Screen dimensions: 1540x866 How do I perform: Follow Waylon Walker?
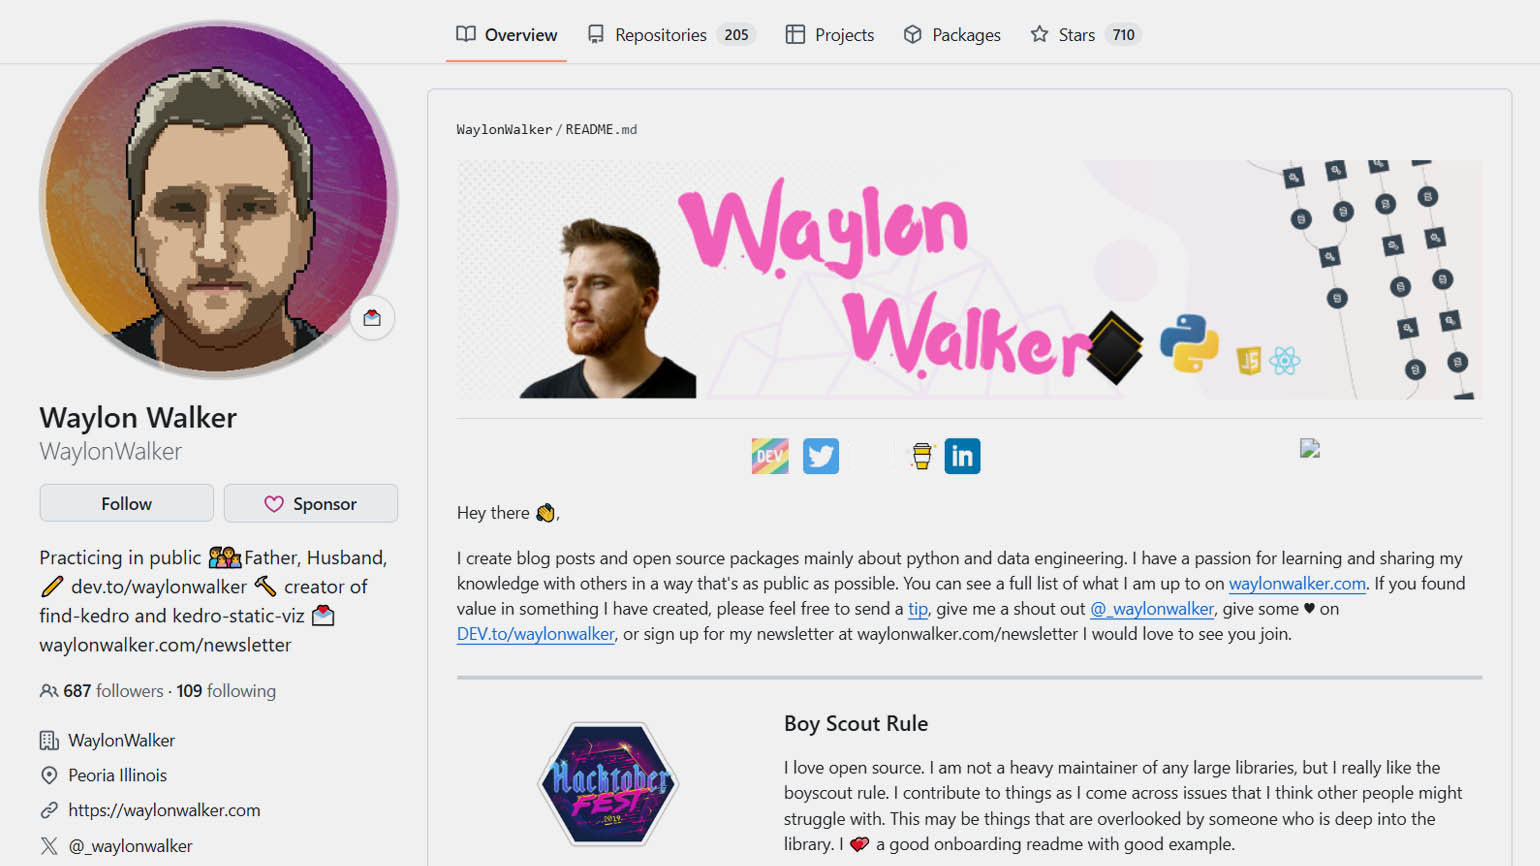tap(127, 504)
